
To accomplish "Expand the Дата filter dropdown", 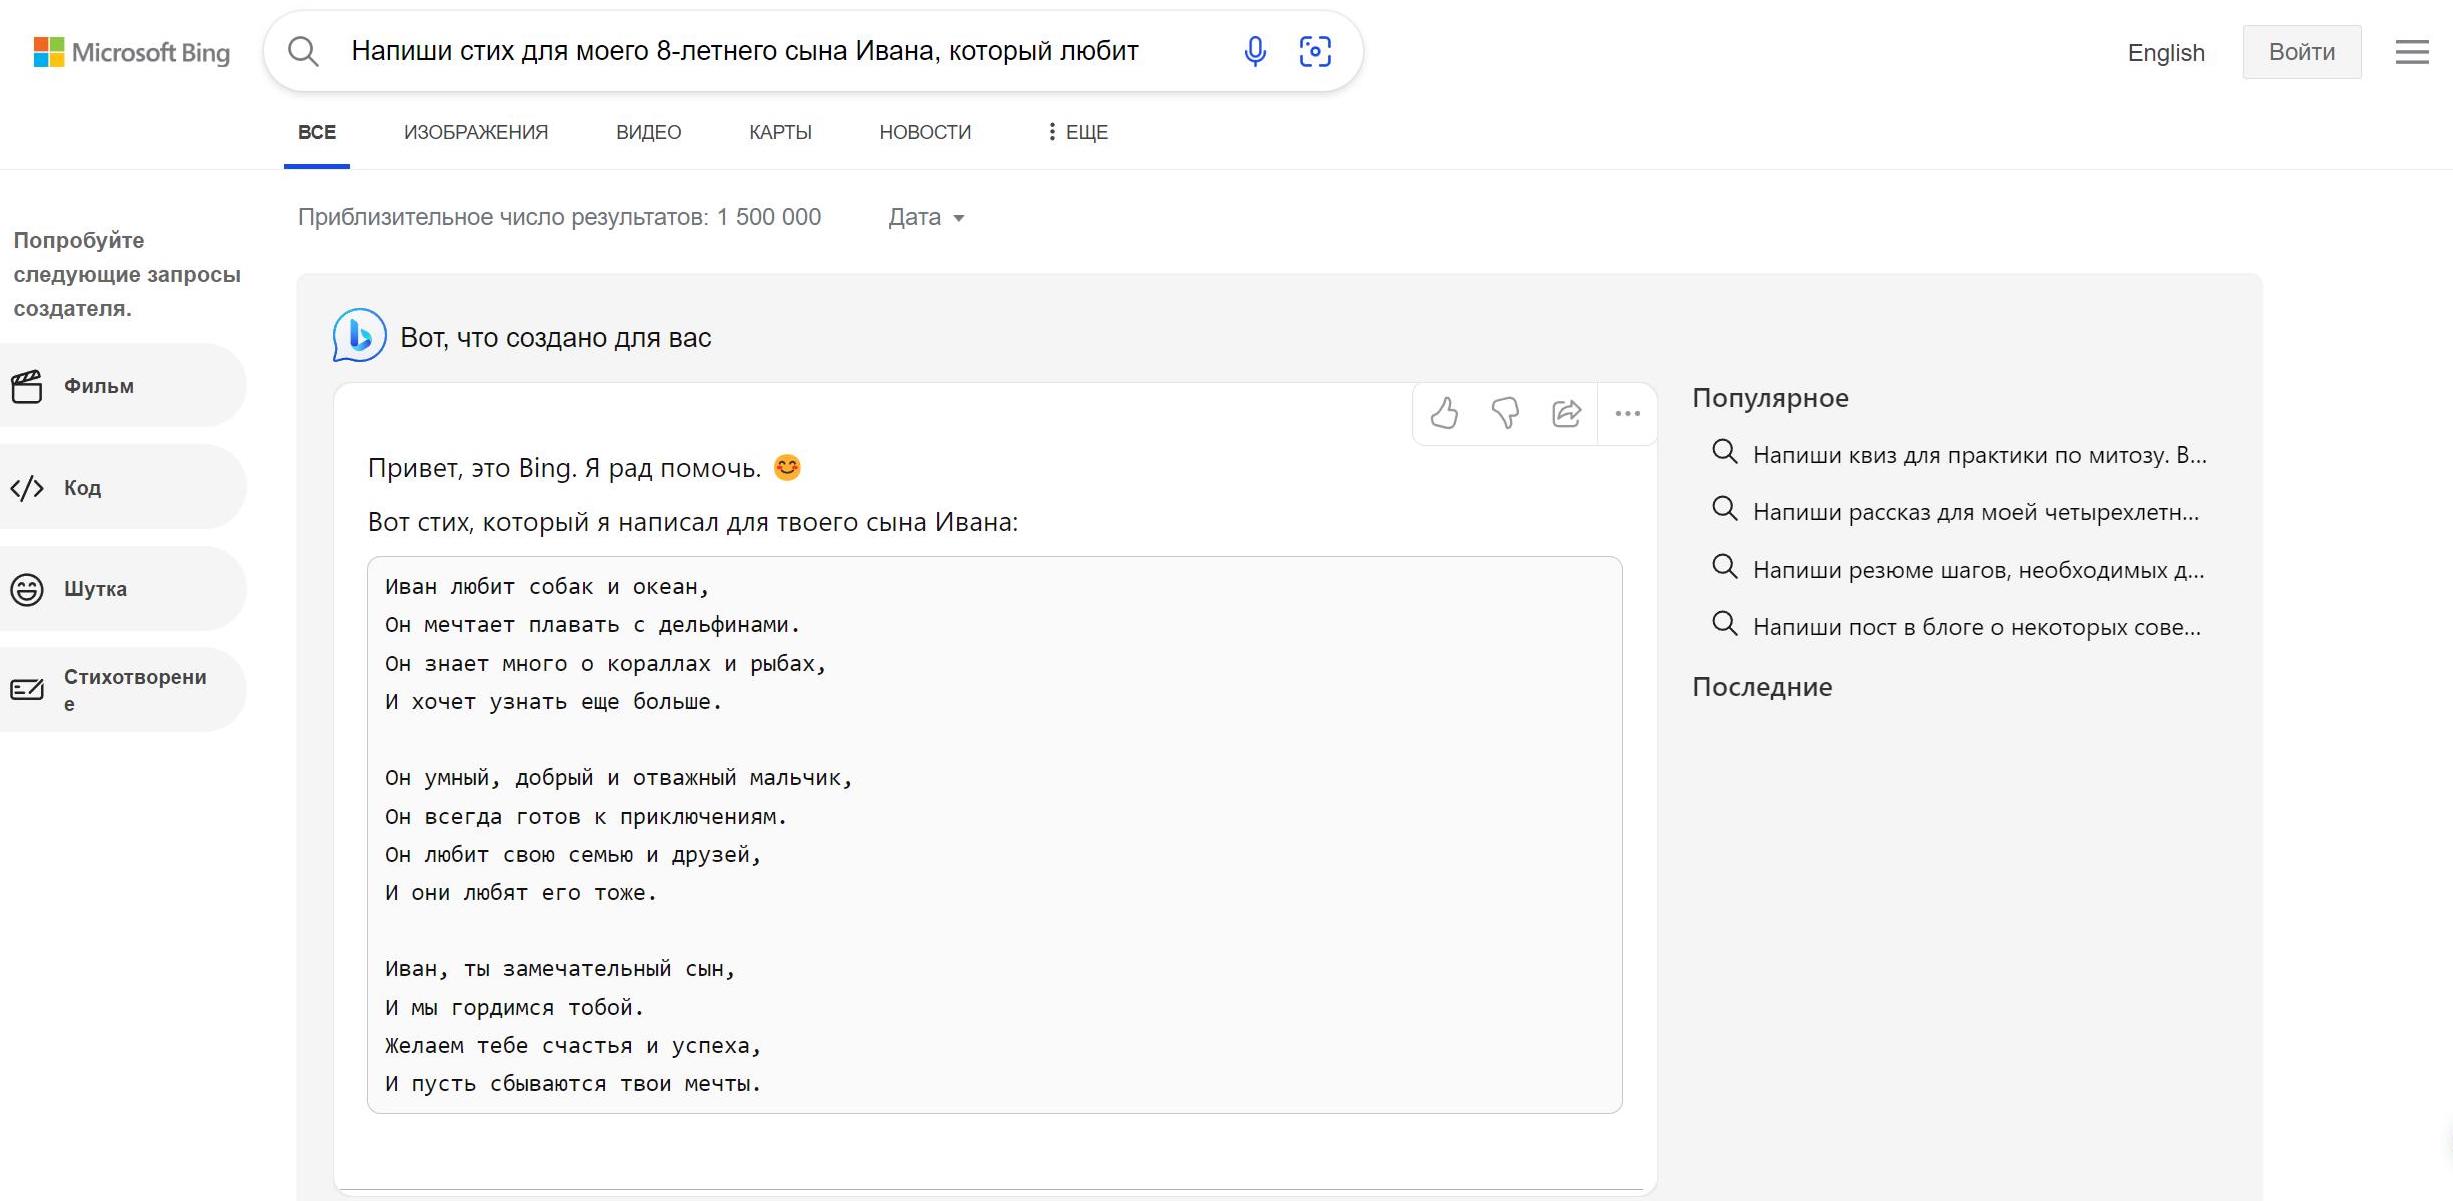I will (x=926, y=217).
